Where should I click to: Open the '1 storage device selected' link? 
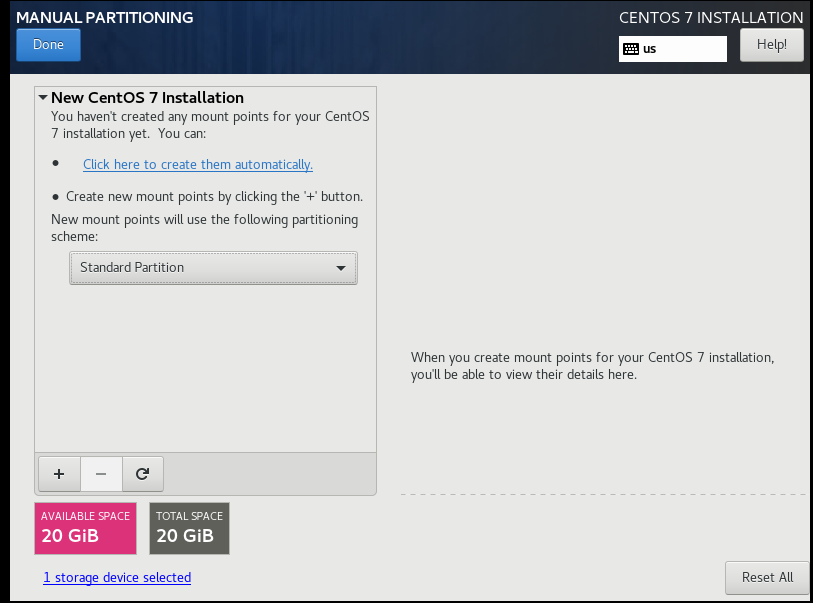[117, 577]
